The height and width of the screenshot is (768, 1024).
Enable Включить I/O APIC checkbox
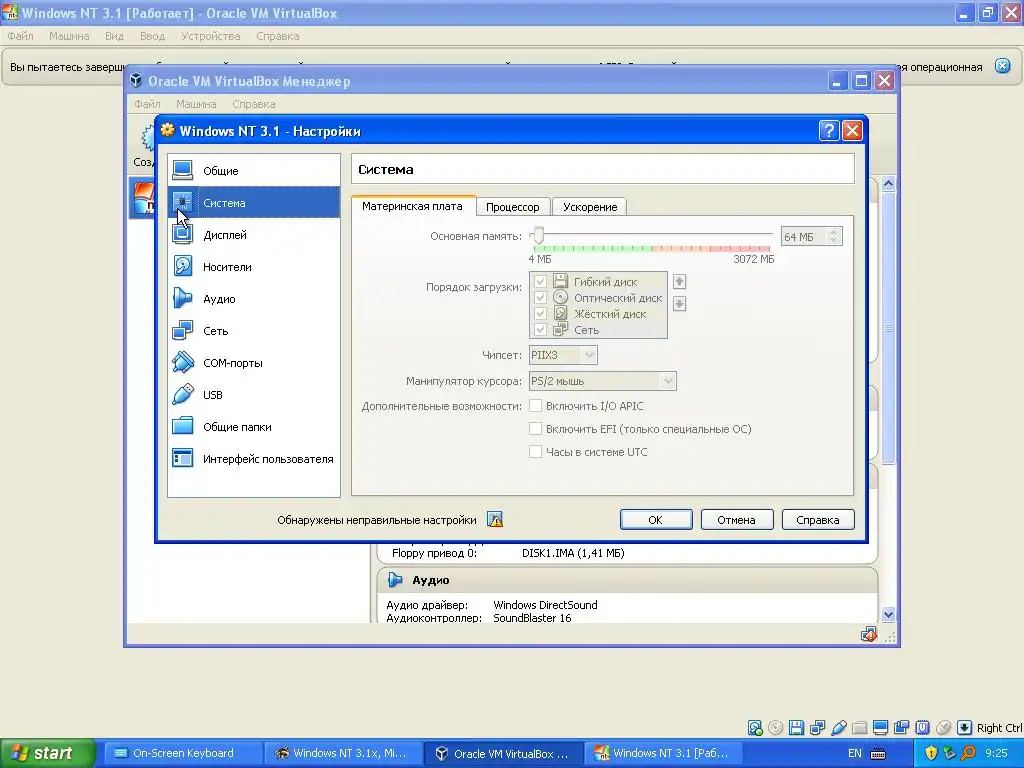tap(536, 406)
